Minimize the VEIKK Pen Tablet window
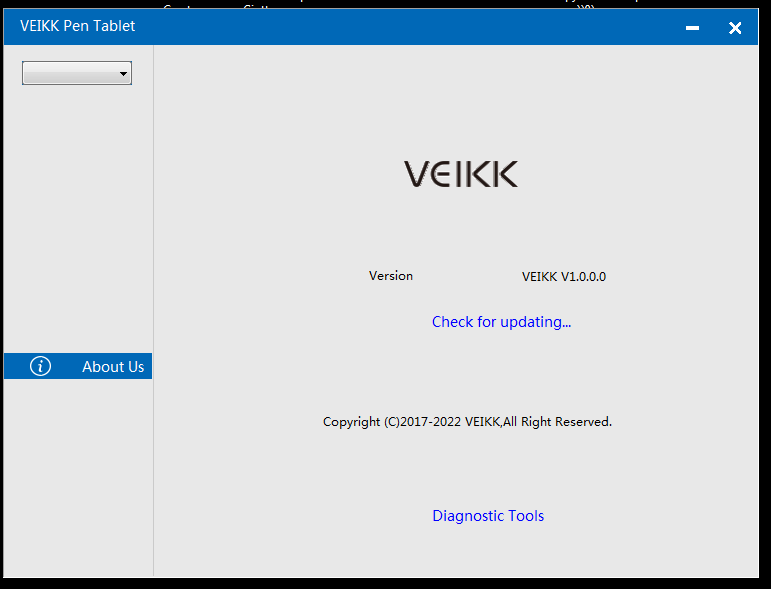The image size is (771, 589). coord(692,28)
